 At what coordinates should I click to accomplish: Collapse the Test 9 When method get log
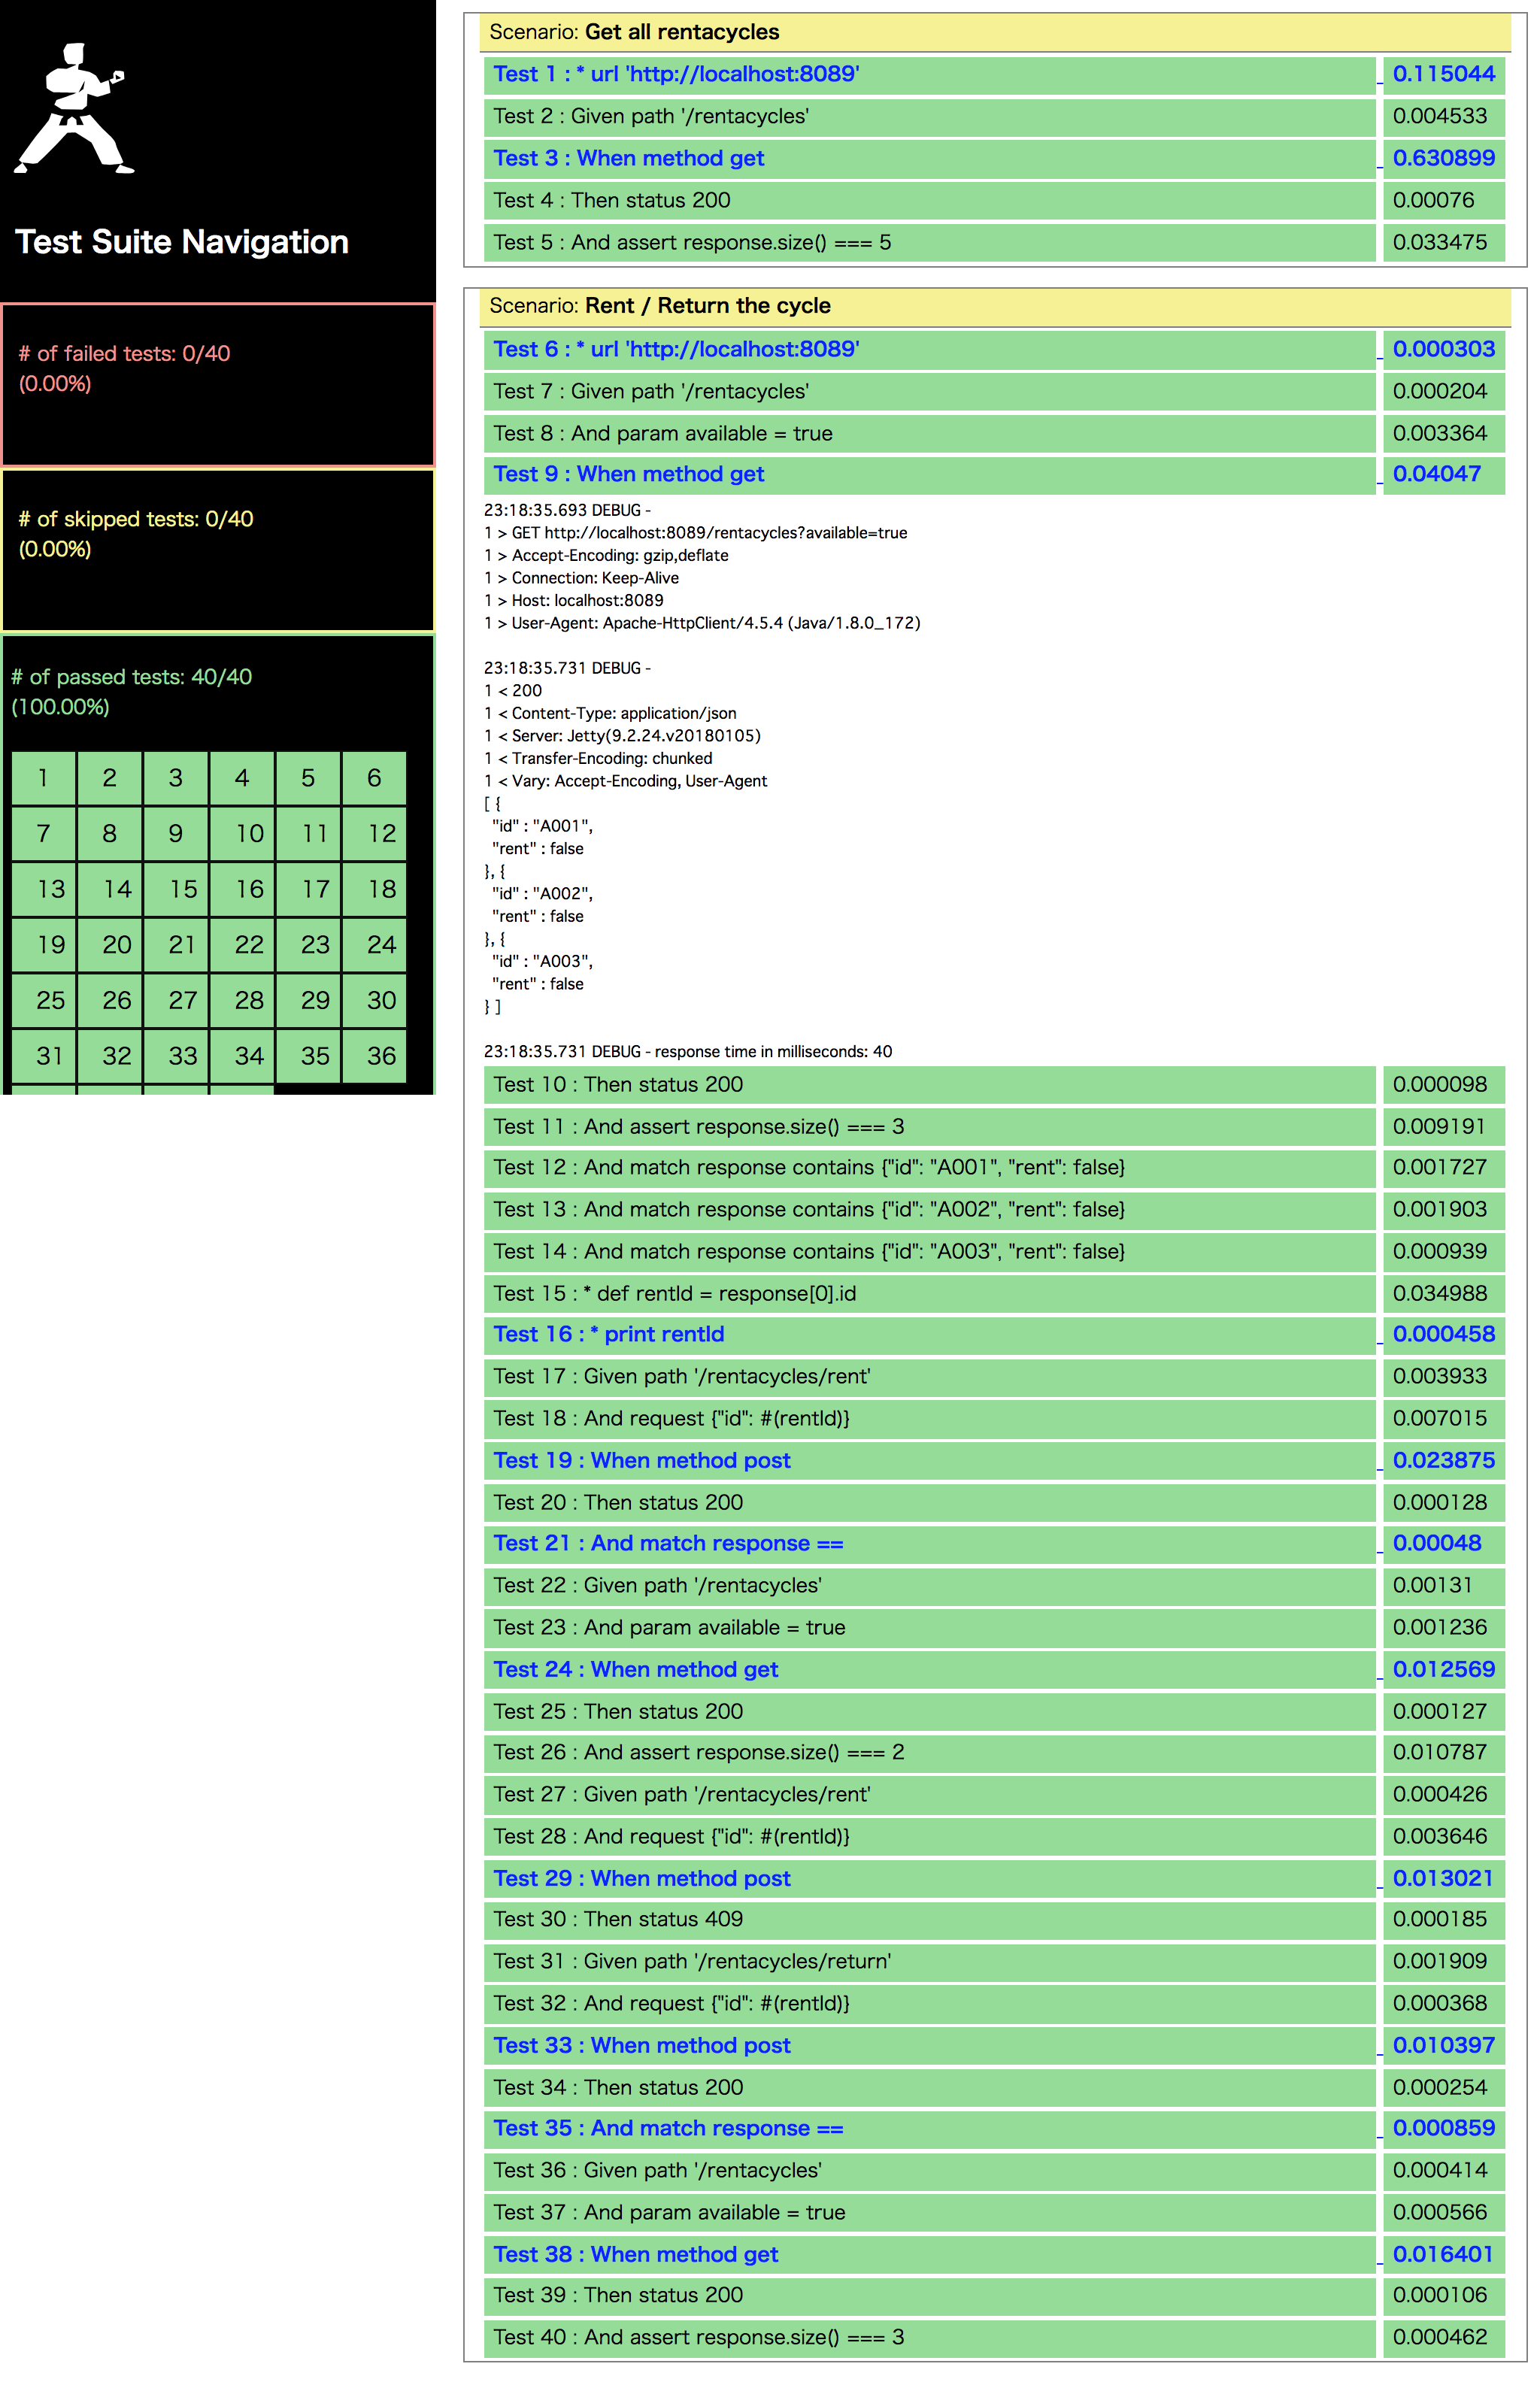628,474
